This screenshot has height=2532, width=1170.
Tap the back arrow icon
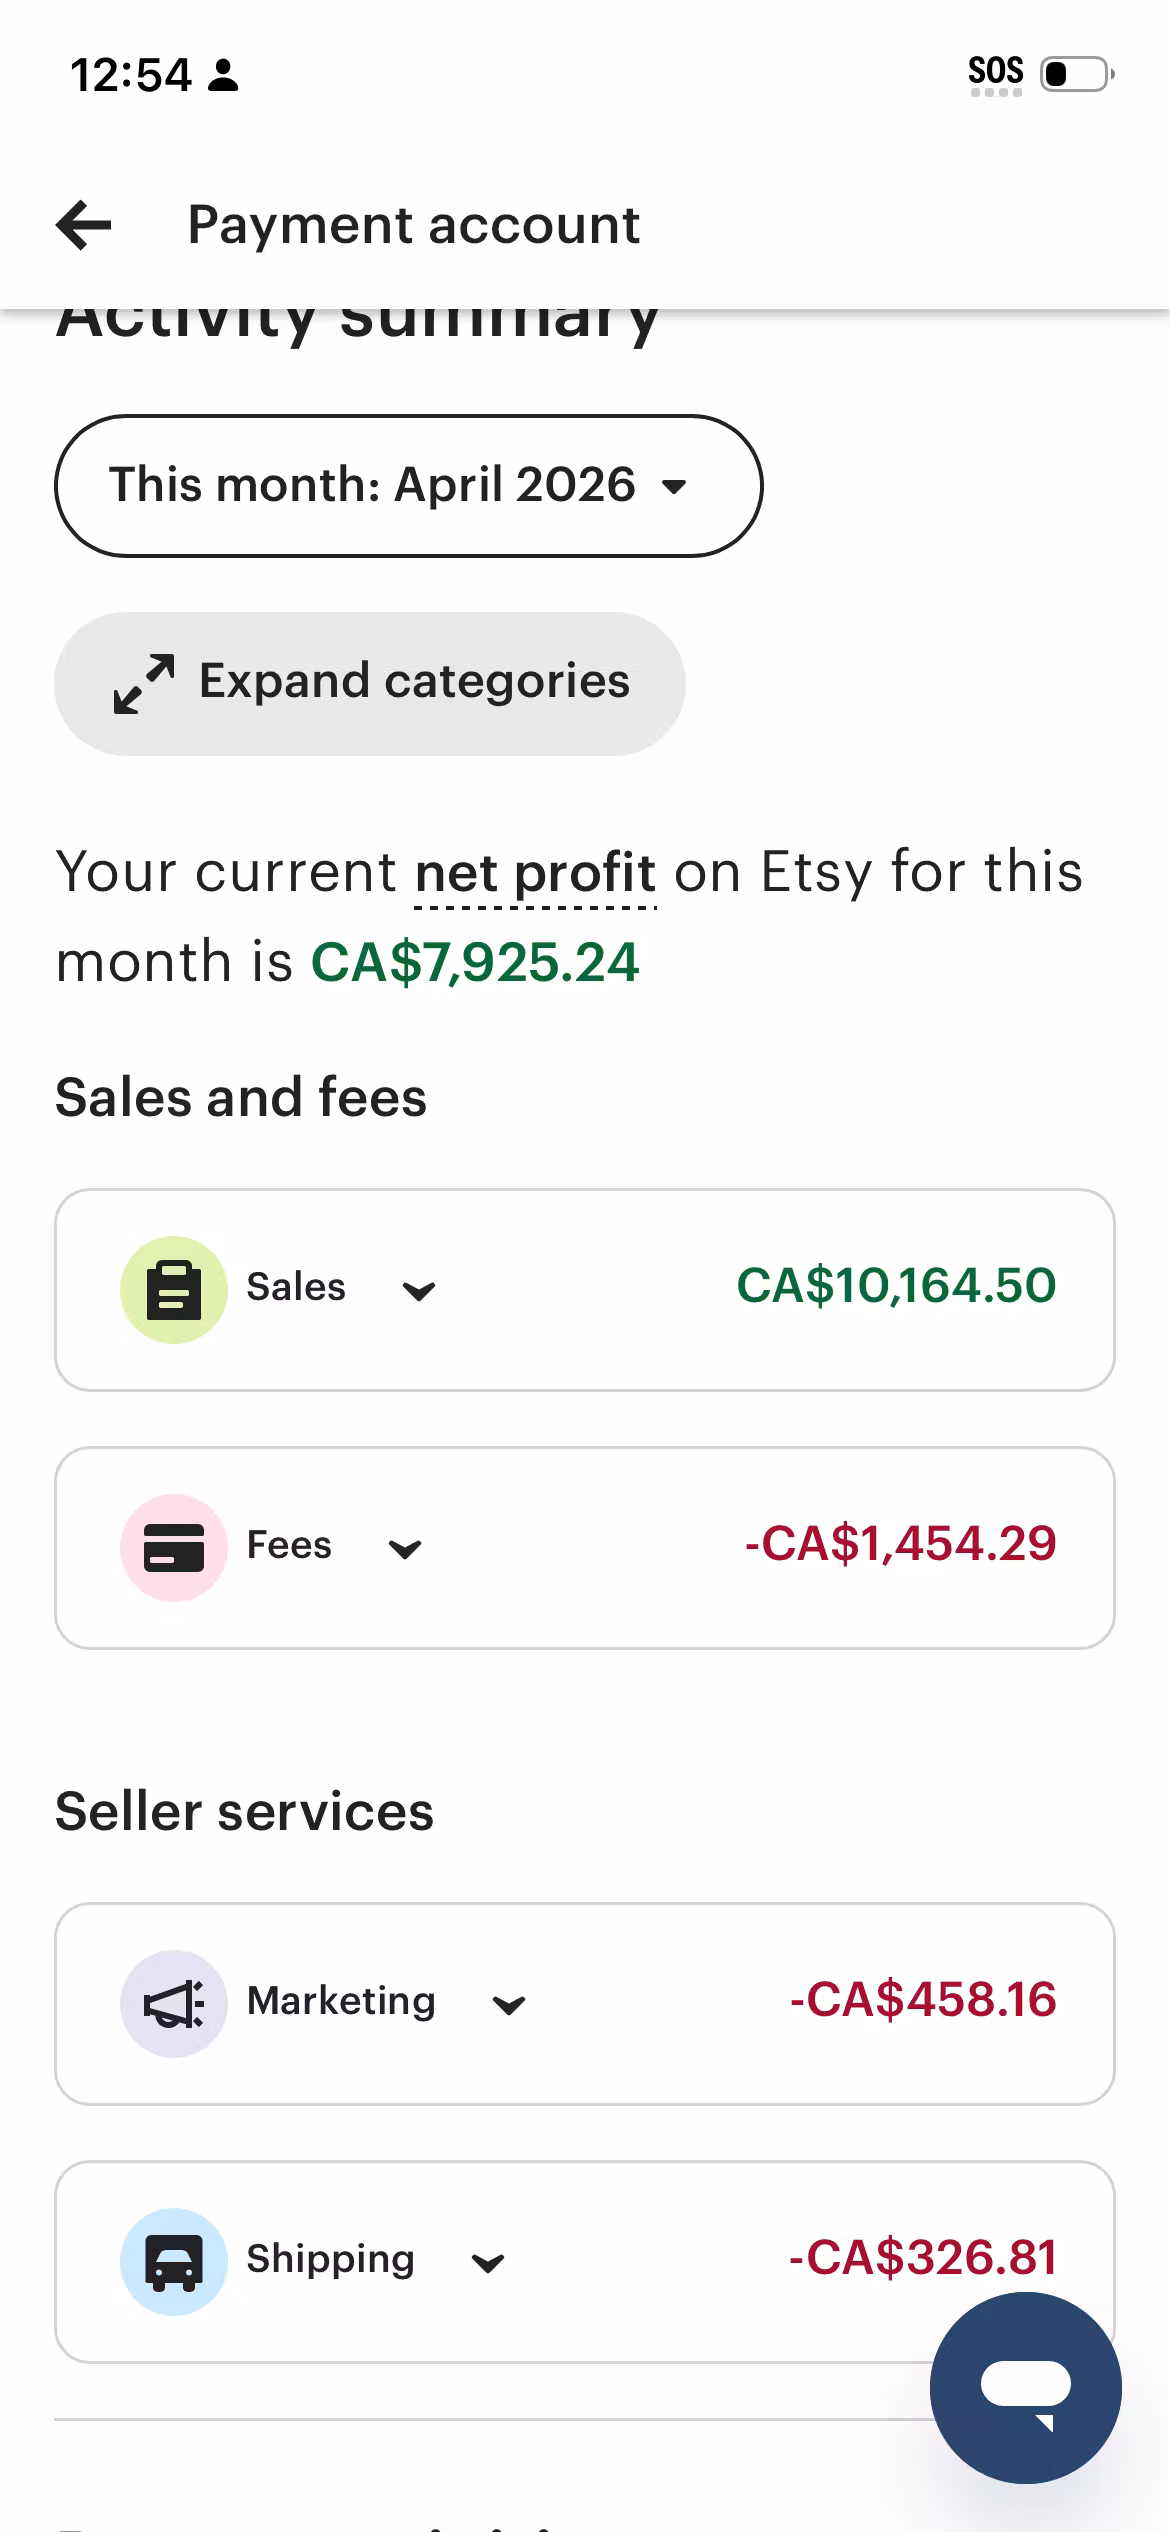tap(84, 225)
